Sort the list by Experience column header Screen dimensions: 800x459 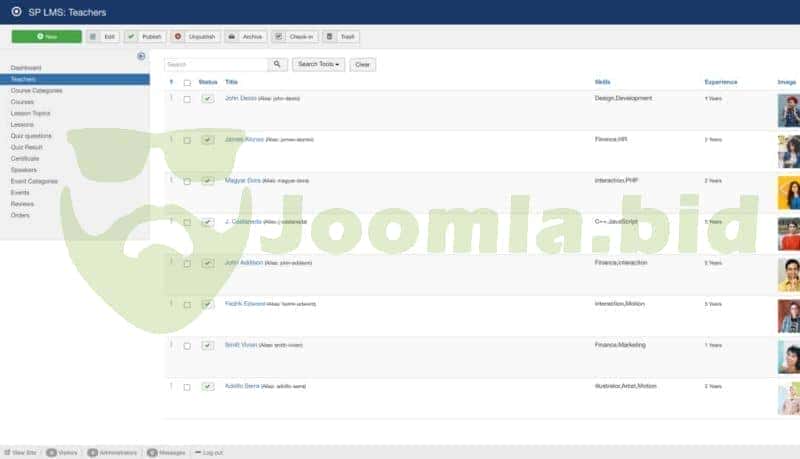[720, 81]
